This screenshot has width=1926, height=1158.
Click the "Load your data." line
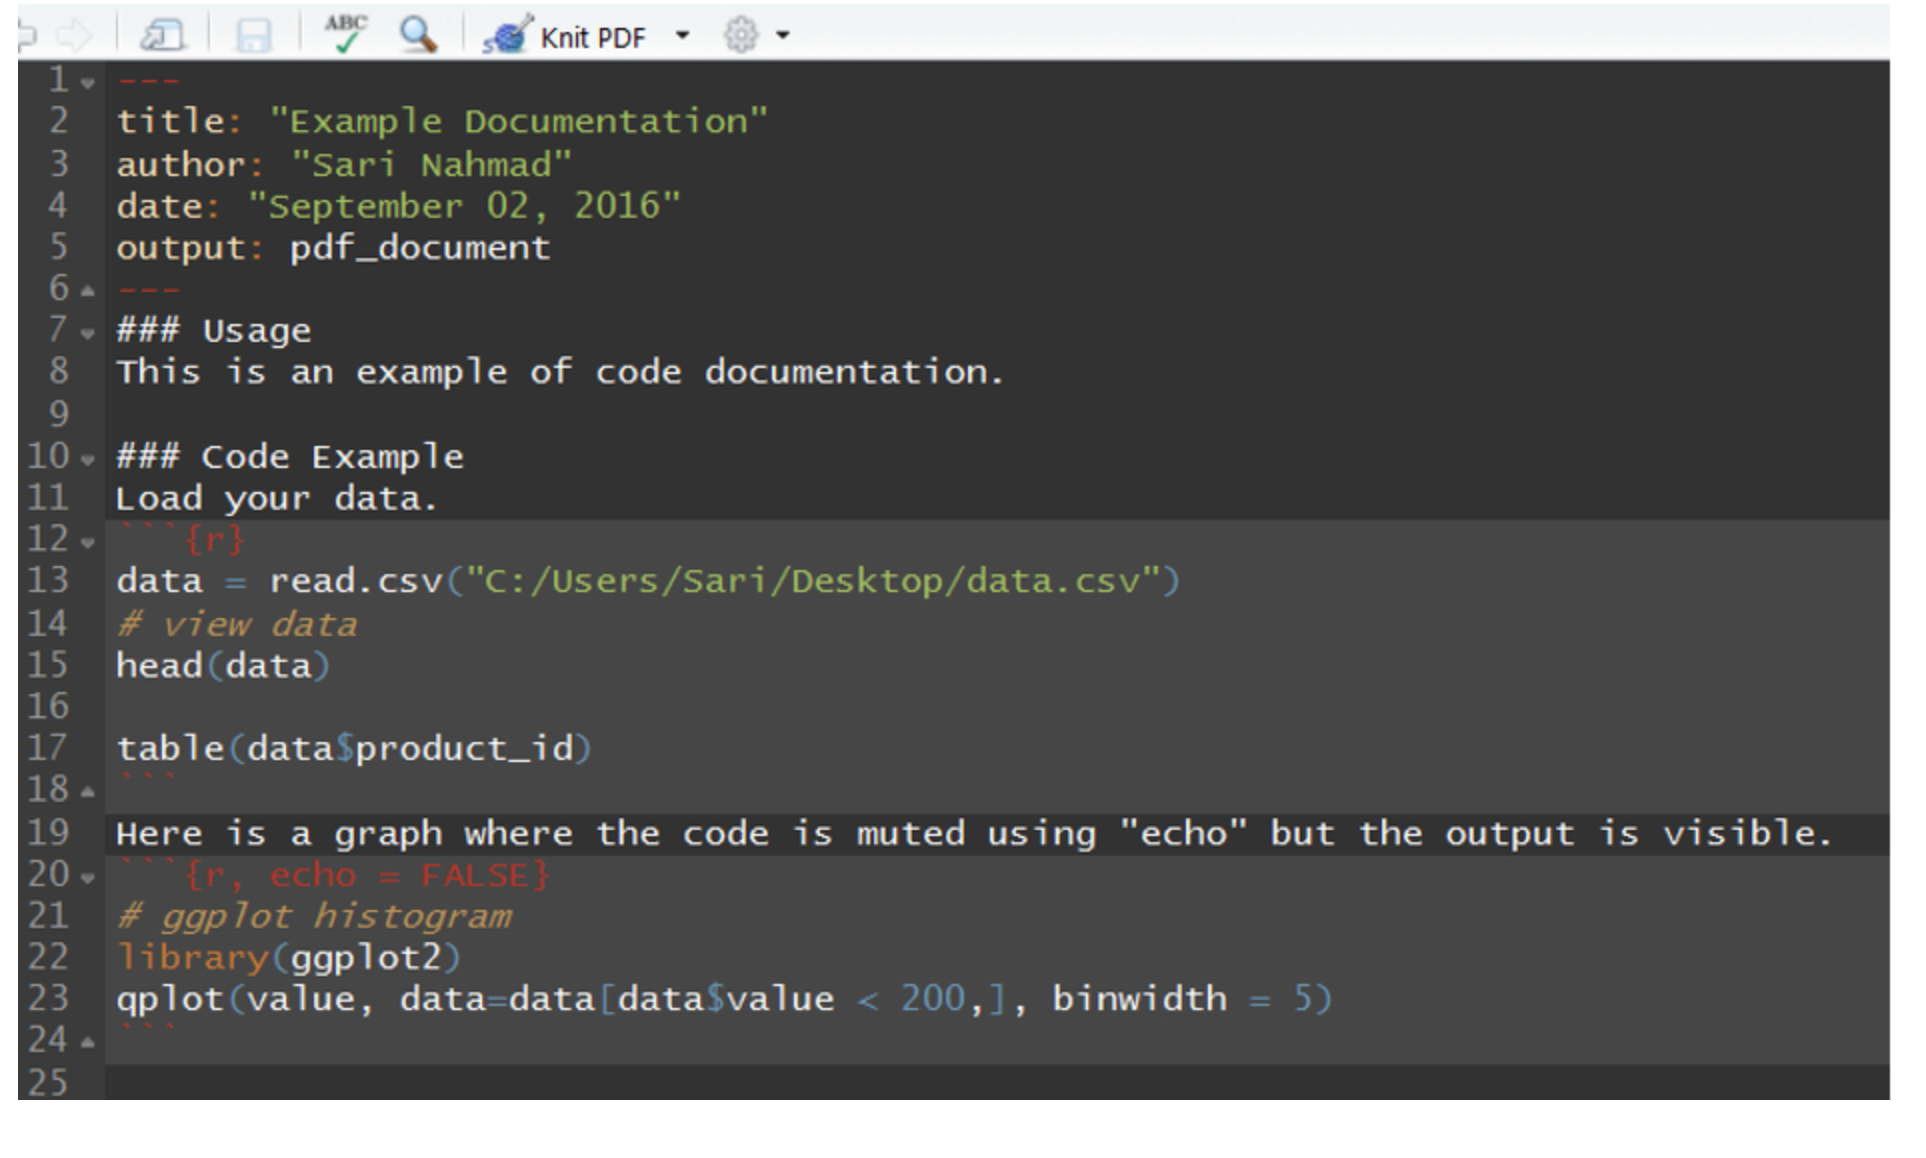[x=277, y=498]
